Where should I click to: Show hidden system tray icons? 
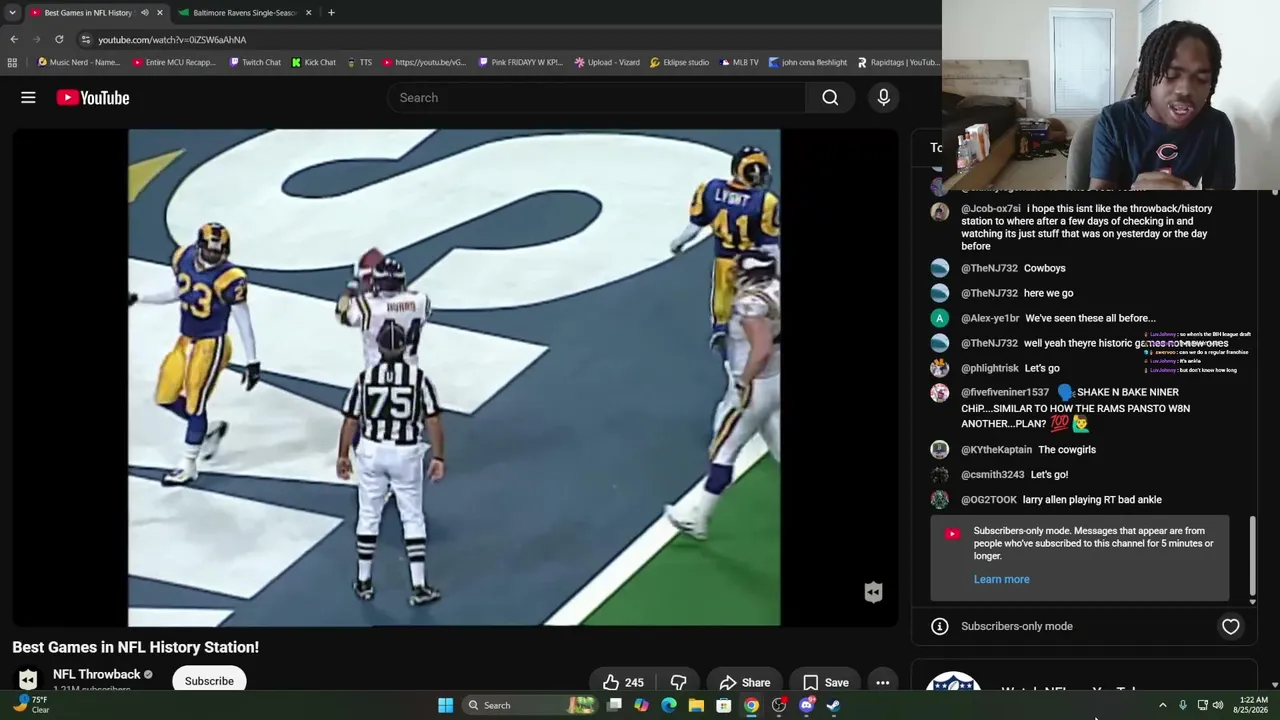click(x=1162, y=705)
